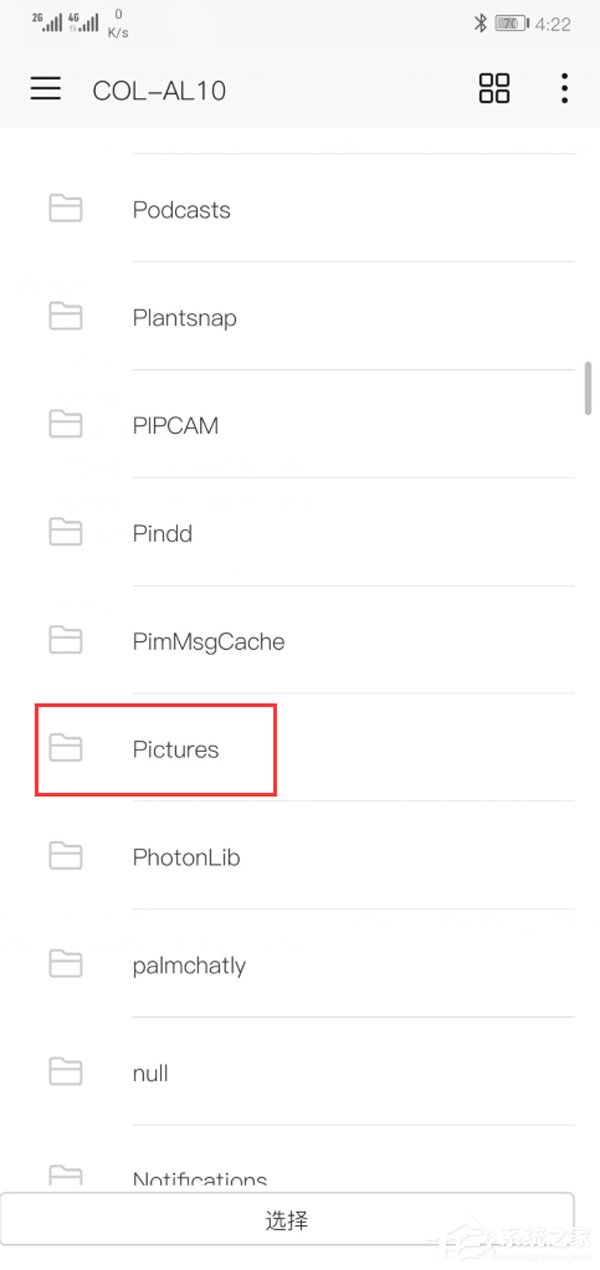
Task: Open the PimMsgCache folder
Action: click(300, 641)
